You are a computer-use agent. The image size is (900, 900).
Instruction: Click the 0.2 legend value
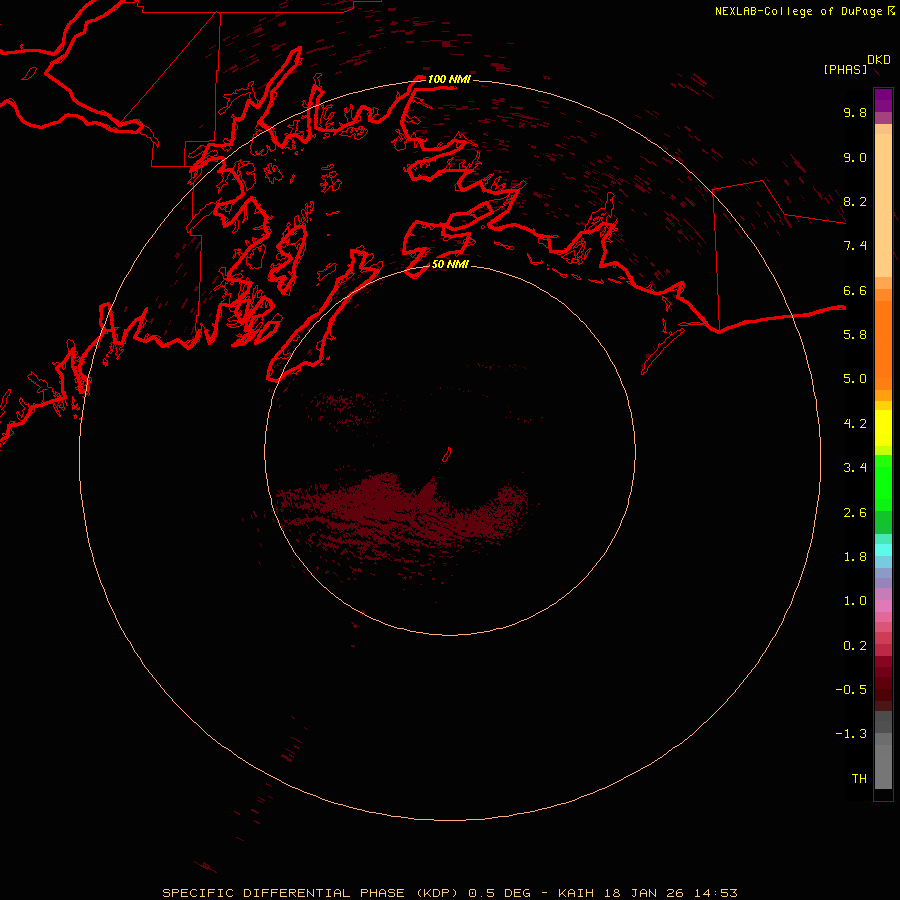click(x=855, y=646)
